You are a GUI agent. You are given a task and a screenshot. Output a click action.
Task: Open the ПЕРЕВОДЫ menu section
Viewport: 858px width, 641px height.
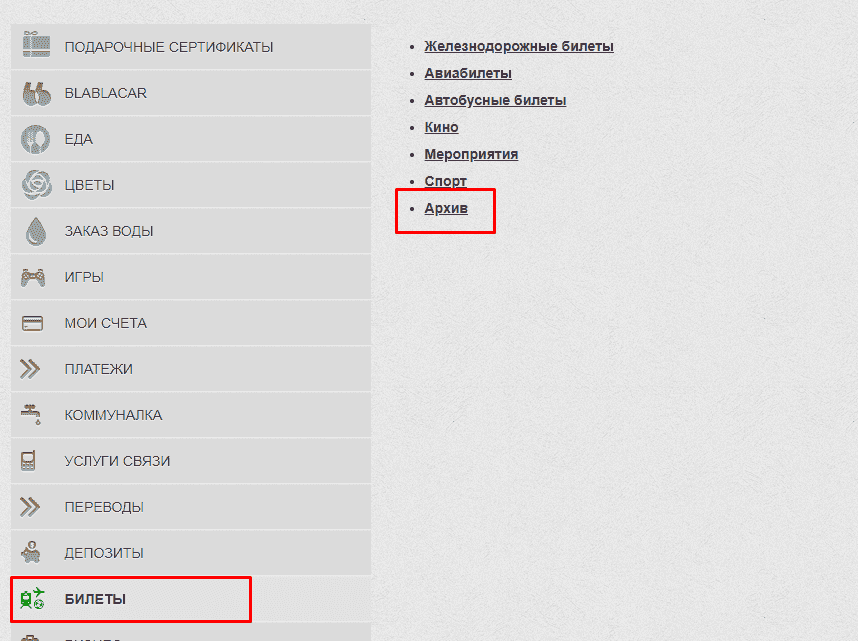point(104,507)
